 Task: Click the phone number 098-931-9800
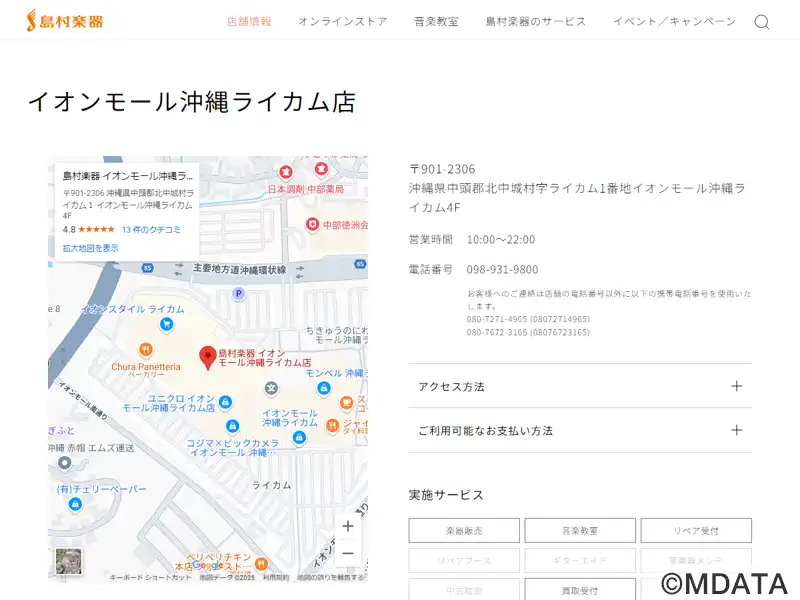502,269
